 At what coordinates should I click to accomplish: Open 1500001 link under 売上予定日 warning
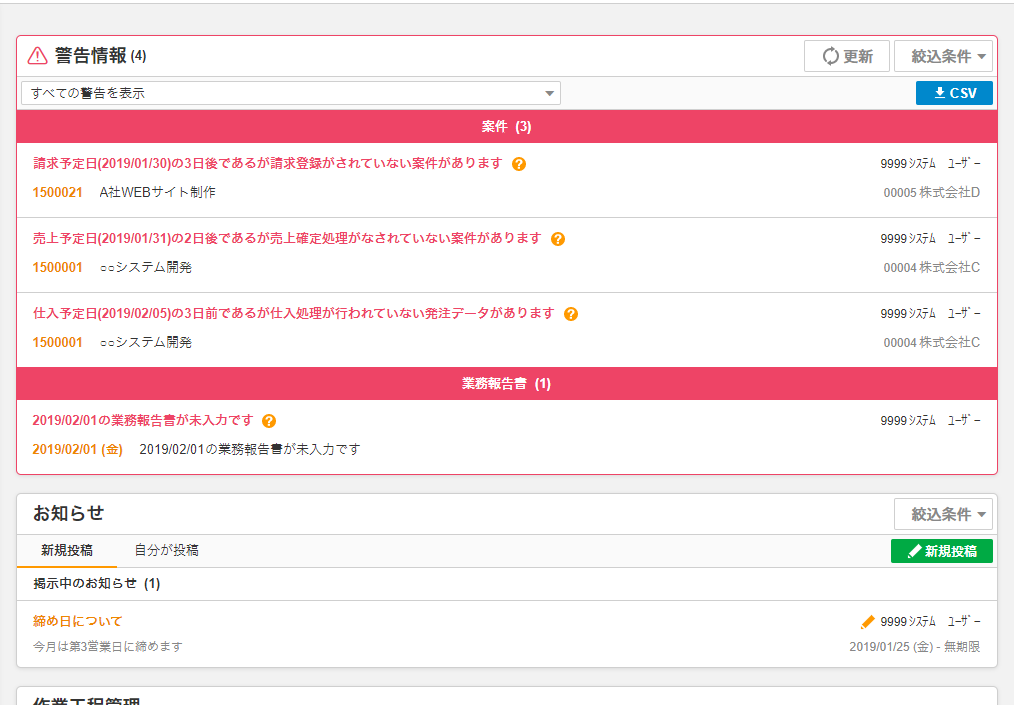[58, 267]
